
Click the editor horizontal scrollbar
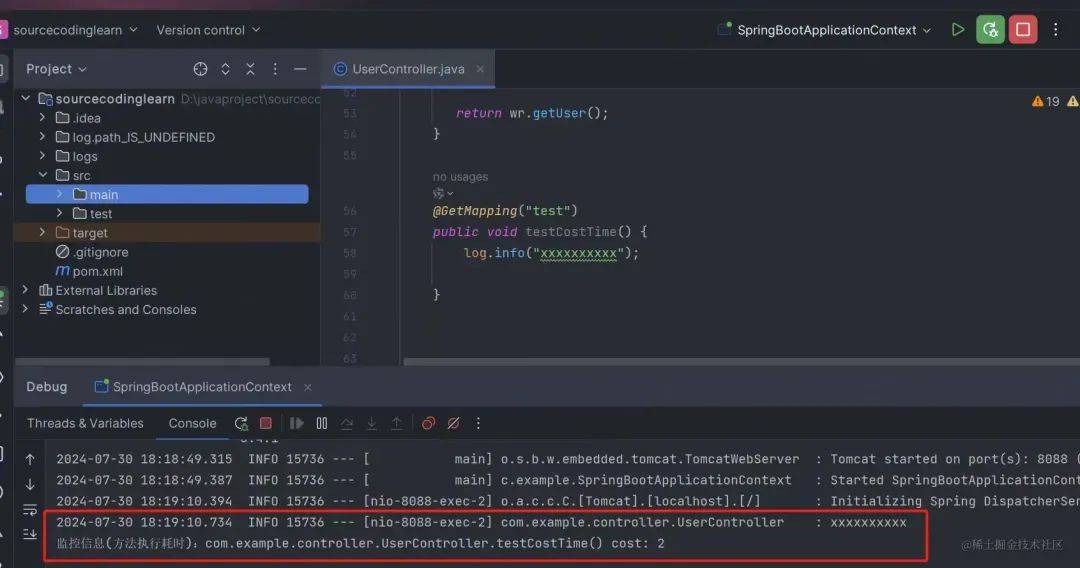[741, 361]
